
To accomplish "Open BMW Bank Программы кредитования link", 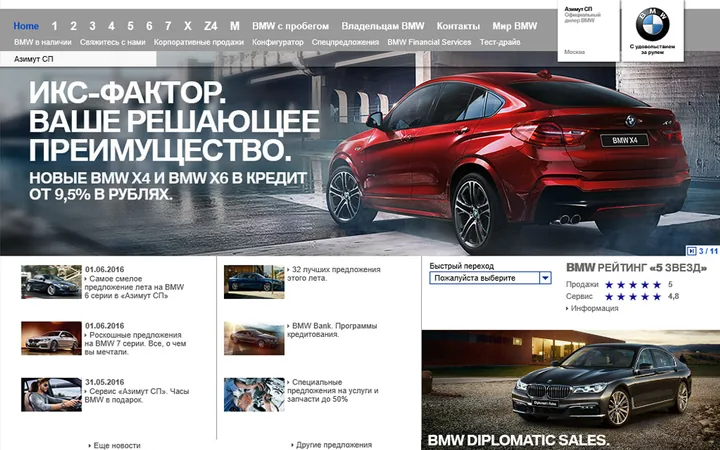I will pyautogui.click(x=332, y=330).
